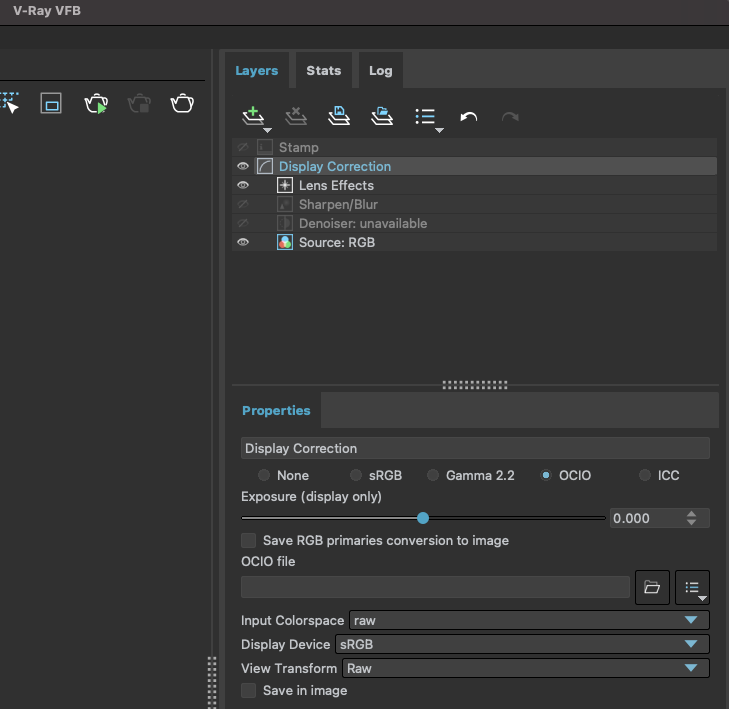Click the follow mouse frame icon
Viewport: 729px width, 709px height.
tap(51, 103)
